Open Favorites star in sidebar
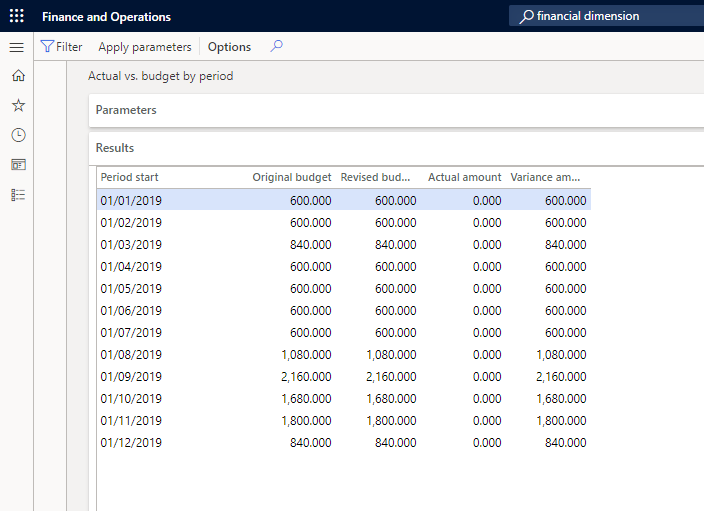Viewport: 704px width, 511px height. 18,105
